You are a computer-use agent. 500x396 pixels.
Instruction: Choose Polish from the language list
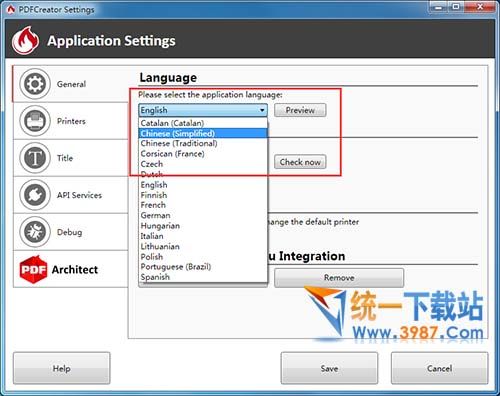[203, 257]
